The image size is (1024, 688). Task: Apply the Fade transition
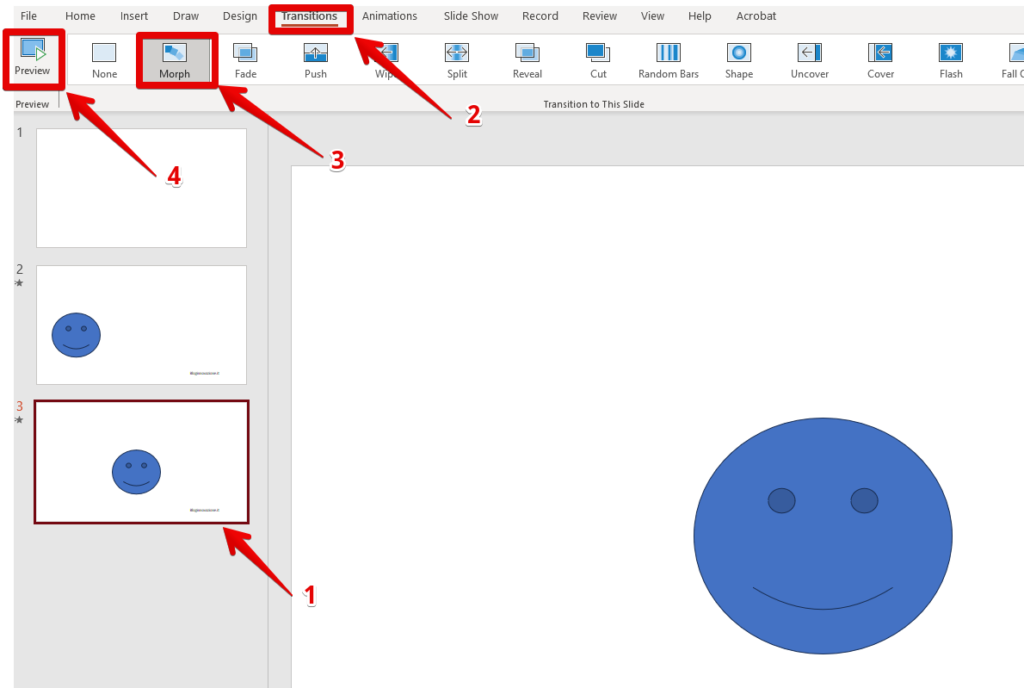(245, 58)
